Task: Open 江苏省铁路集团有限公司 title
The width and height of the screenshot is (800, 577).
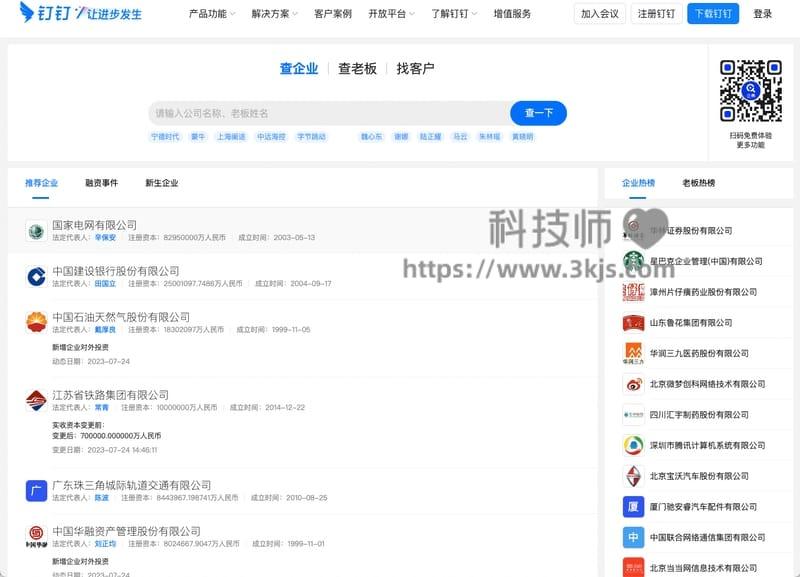Action: pyautogui.click(x=110, y=395)
